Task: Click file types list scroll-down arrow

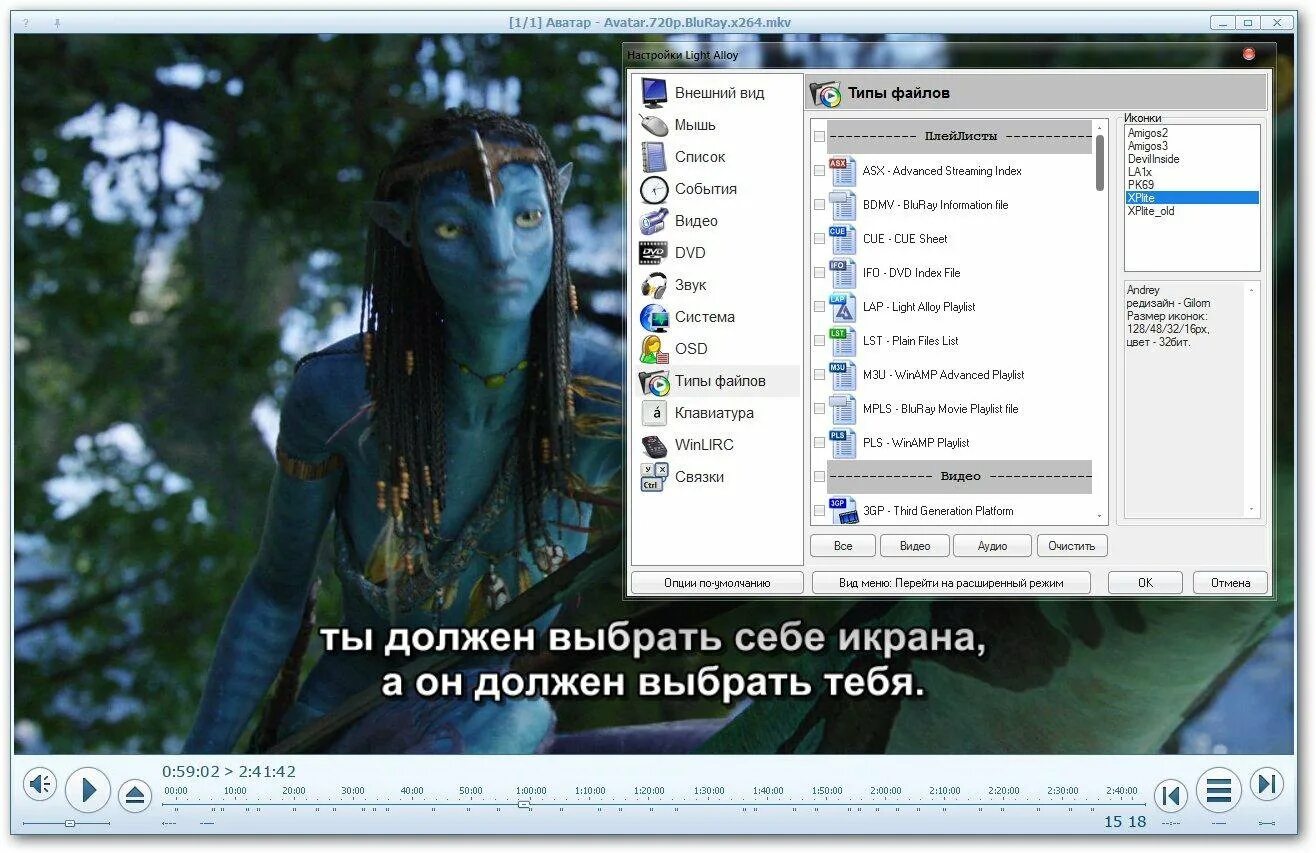Action: click(1101, 516)
